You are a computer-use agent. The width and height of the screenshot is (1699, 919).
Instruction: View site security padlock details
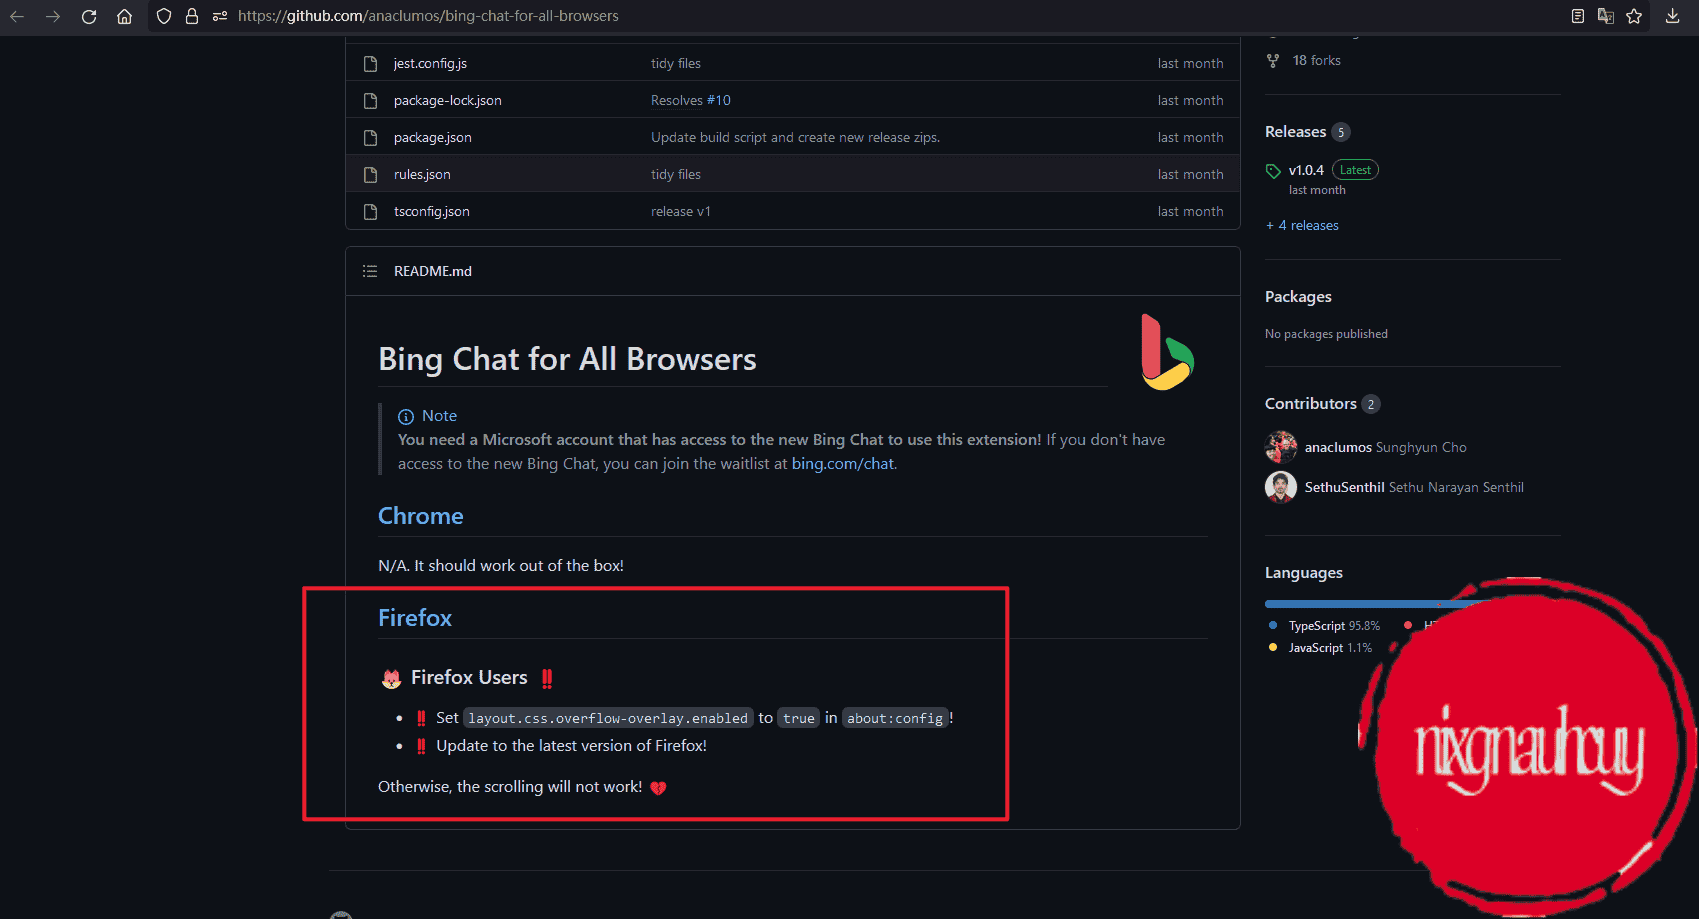click(x=192, y=16)
